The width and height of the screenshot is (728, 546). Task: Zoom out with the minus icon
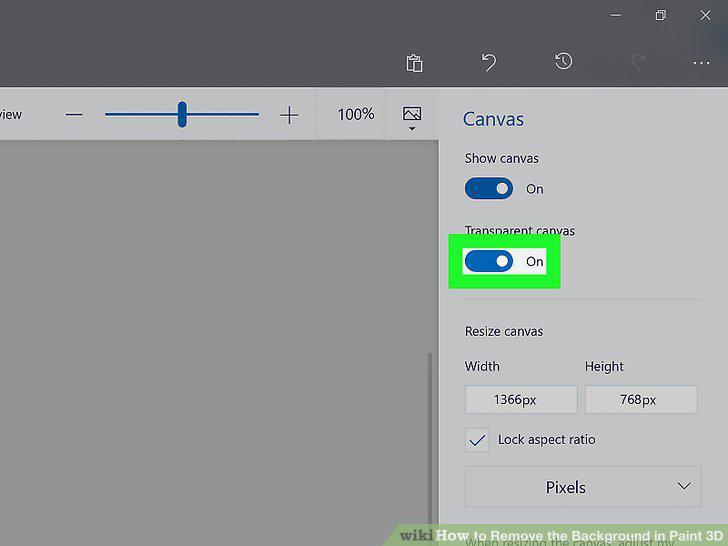point(74,115)
